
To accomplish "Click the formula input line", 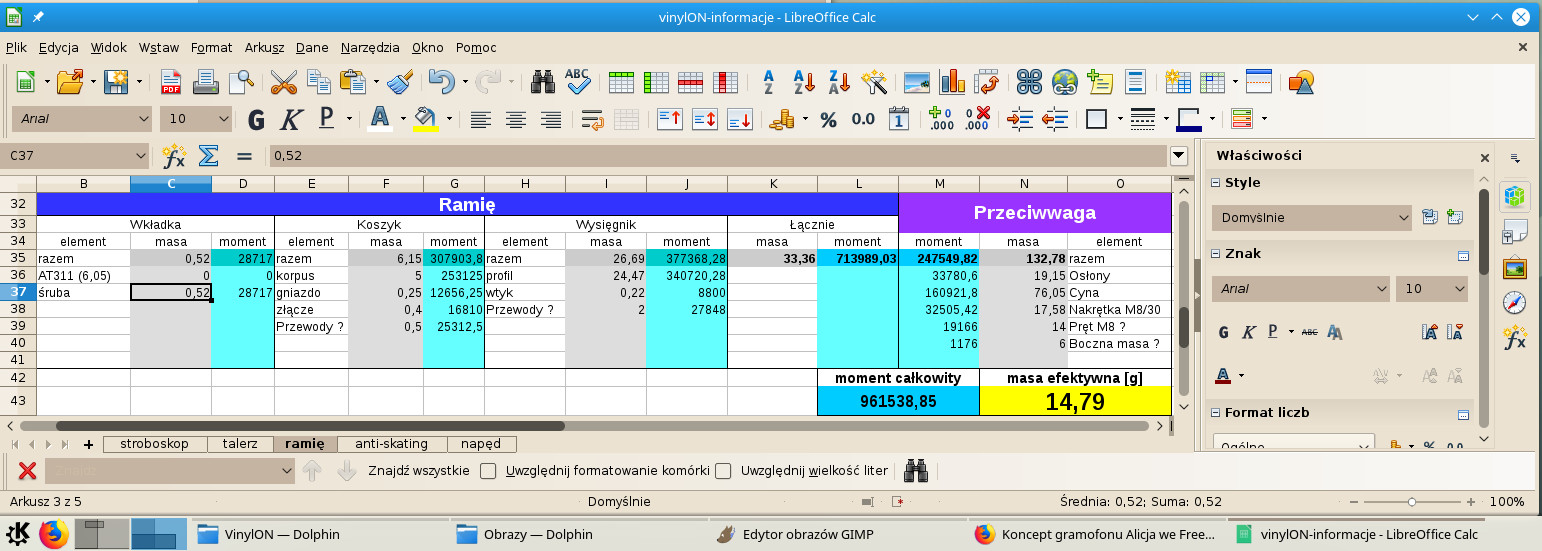I will click(715, 156).
